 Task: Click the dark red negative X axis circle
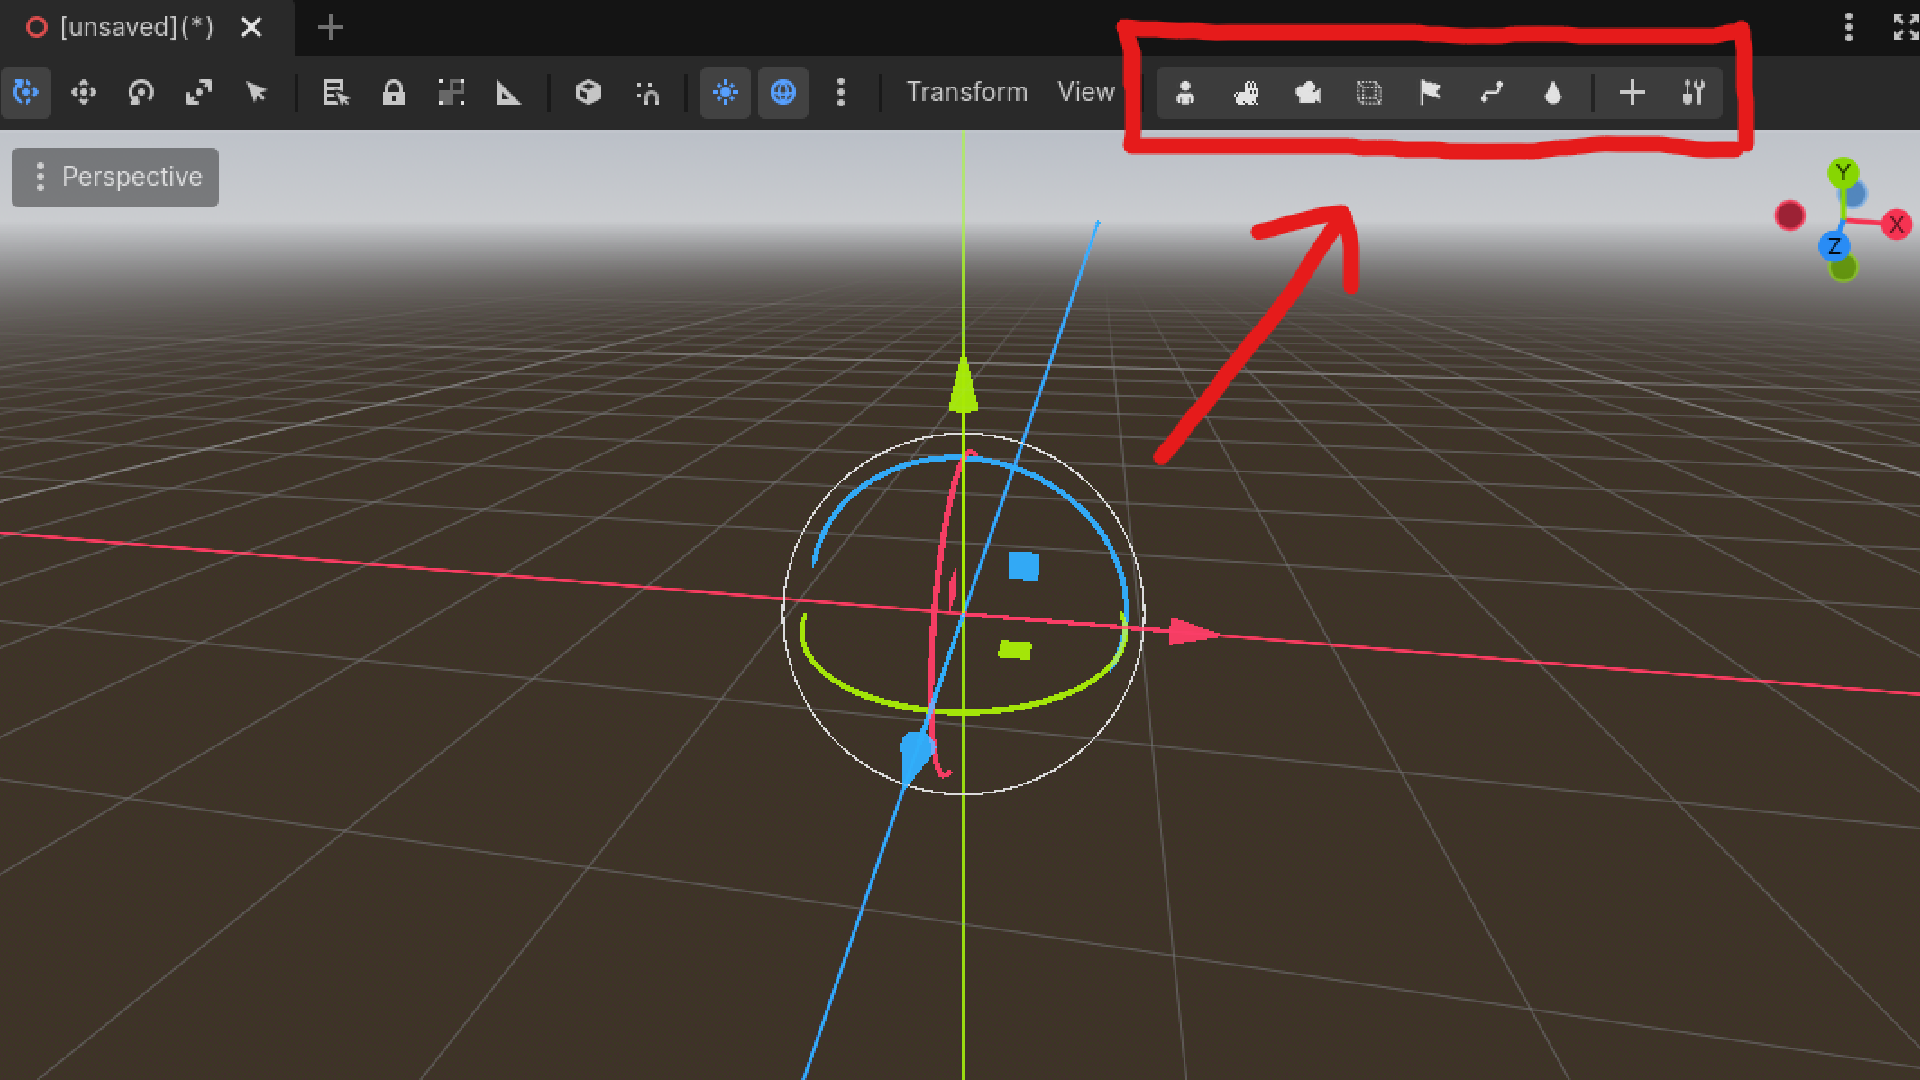coord(1790,215)
